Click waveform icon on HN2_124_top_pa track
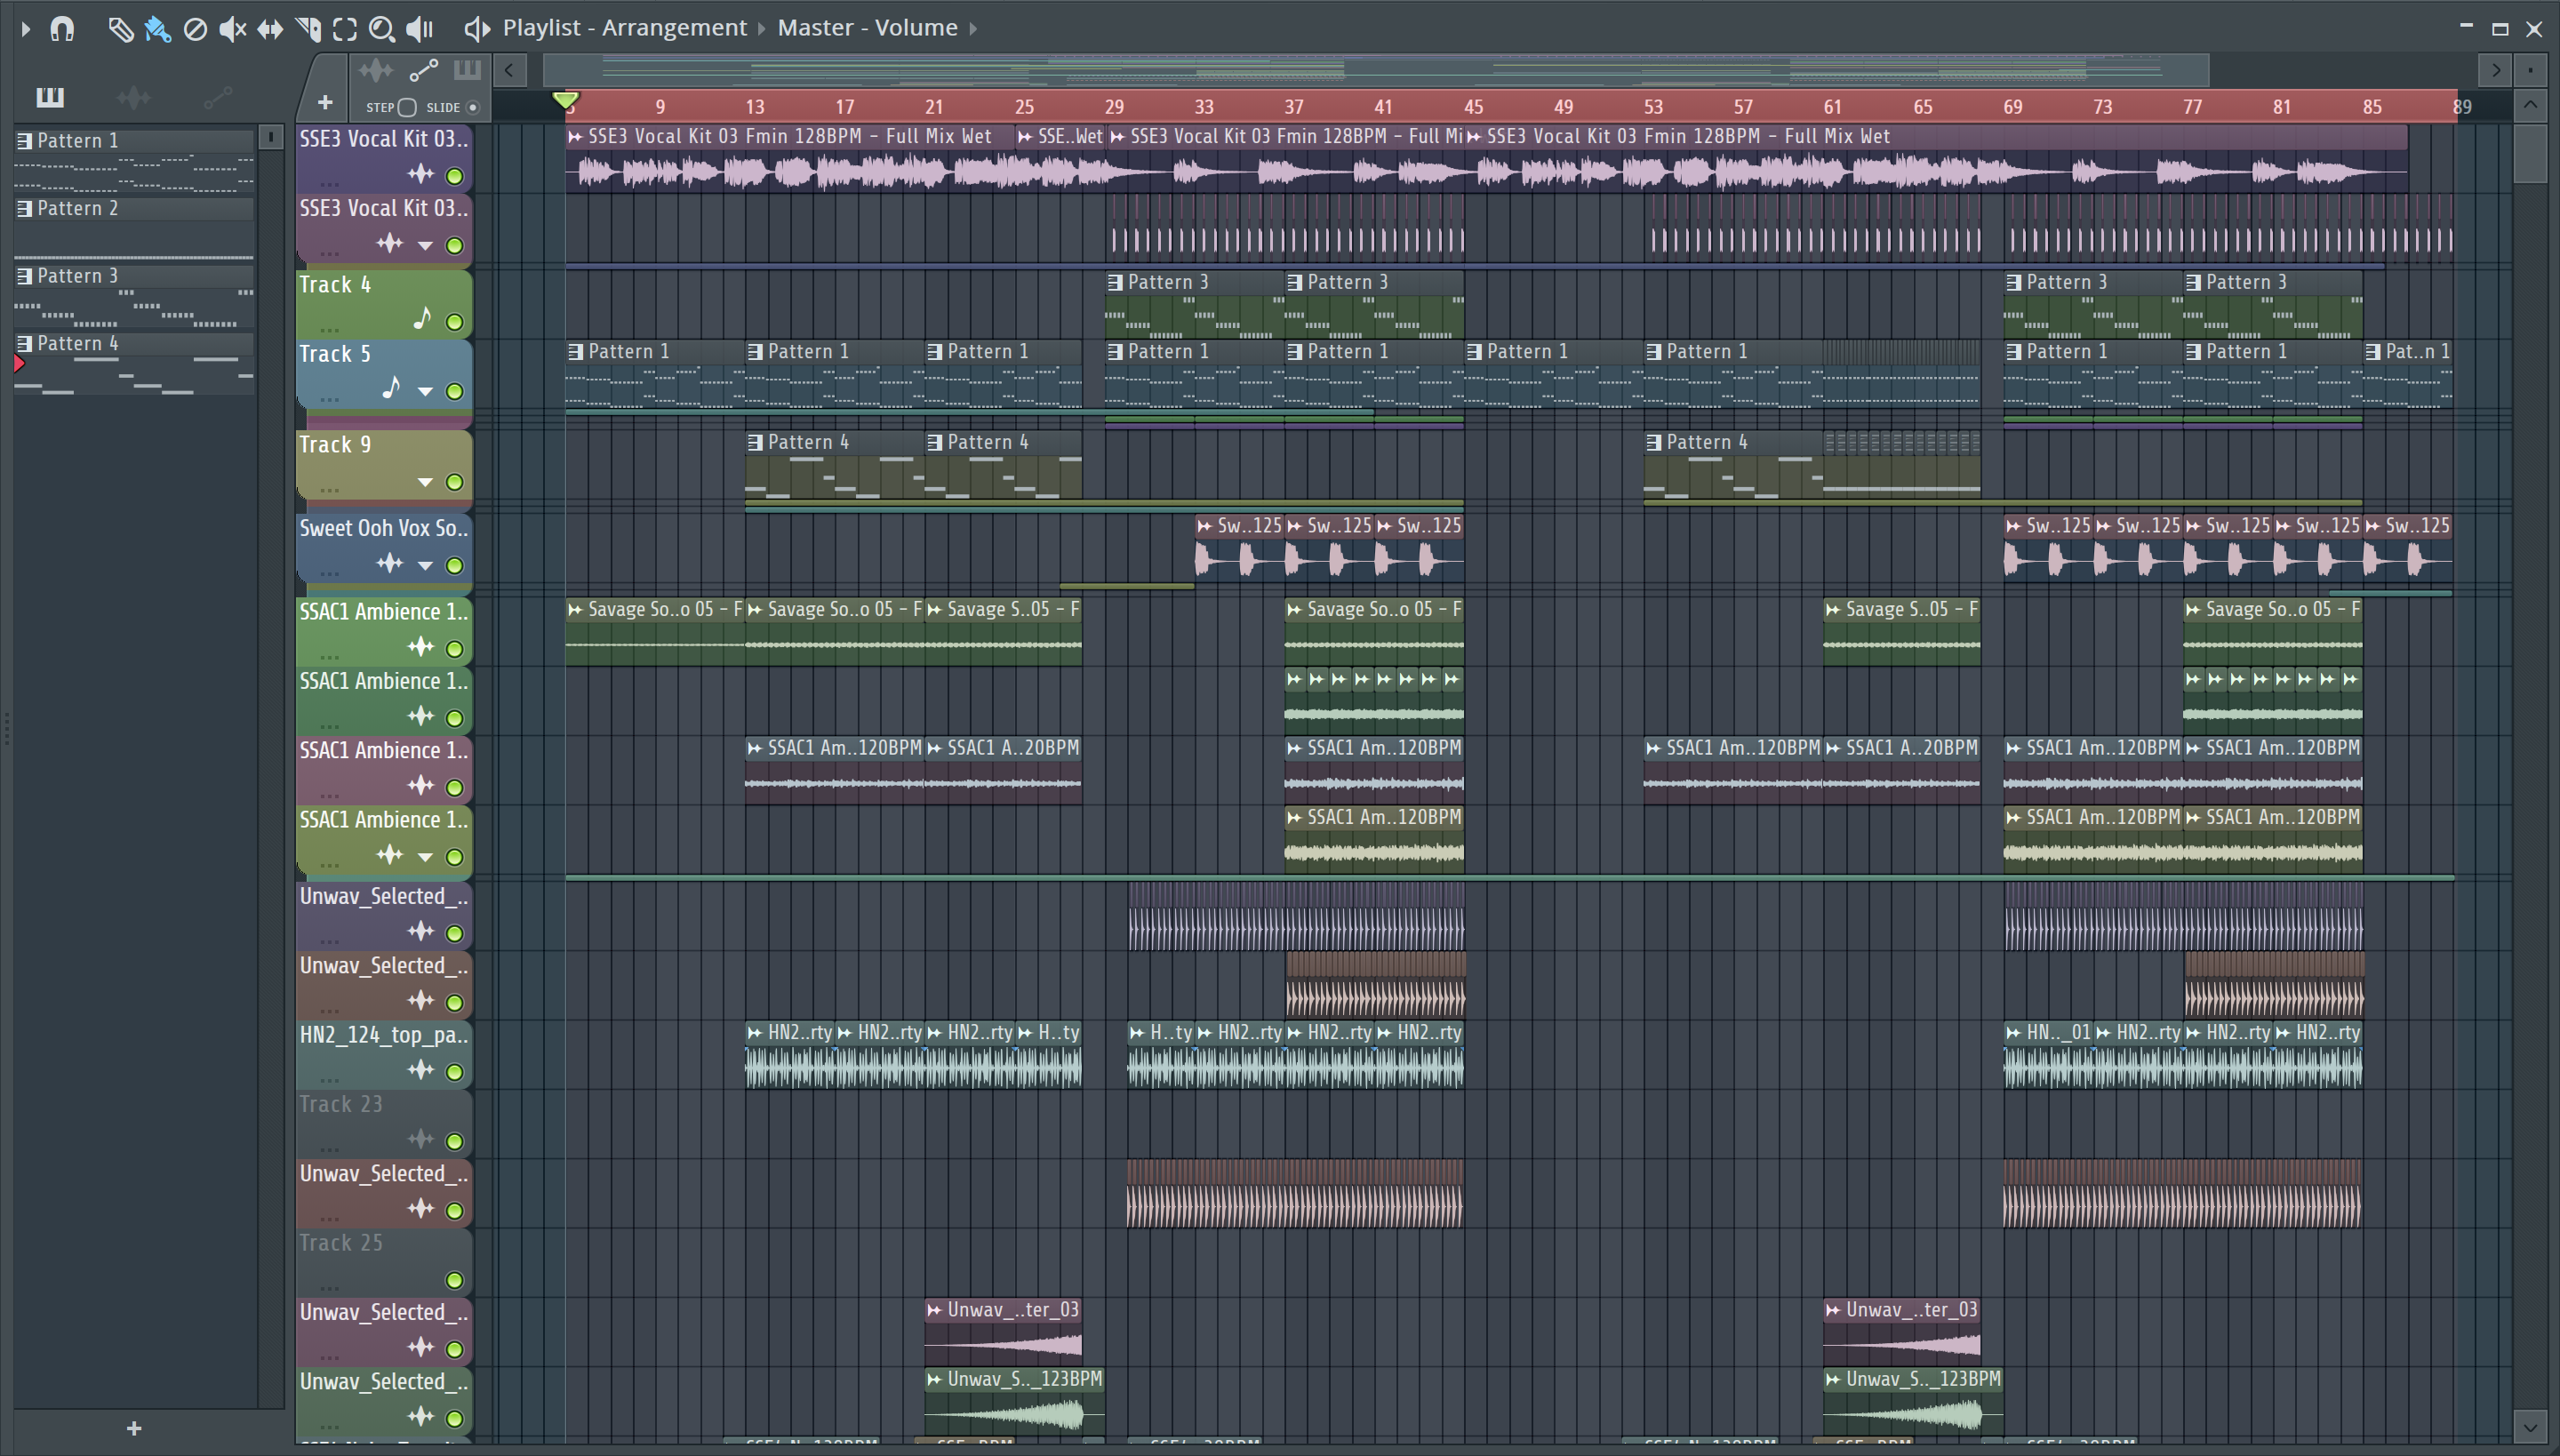This screenshot has width=2560, height=1456. (421, 1071)
